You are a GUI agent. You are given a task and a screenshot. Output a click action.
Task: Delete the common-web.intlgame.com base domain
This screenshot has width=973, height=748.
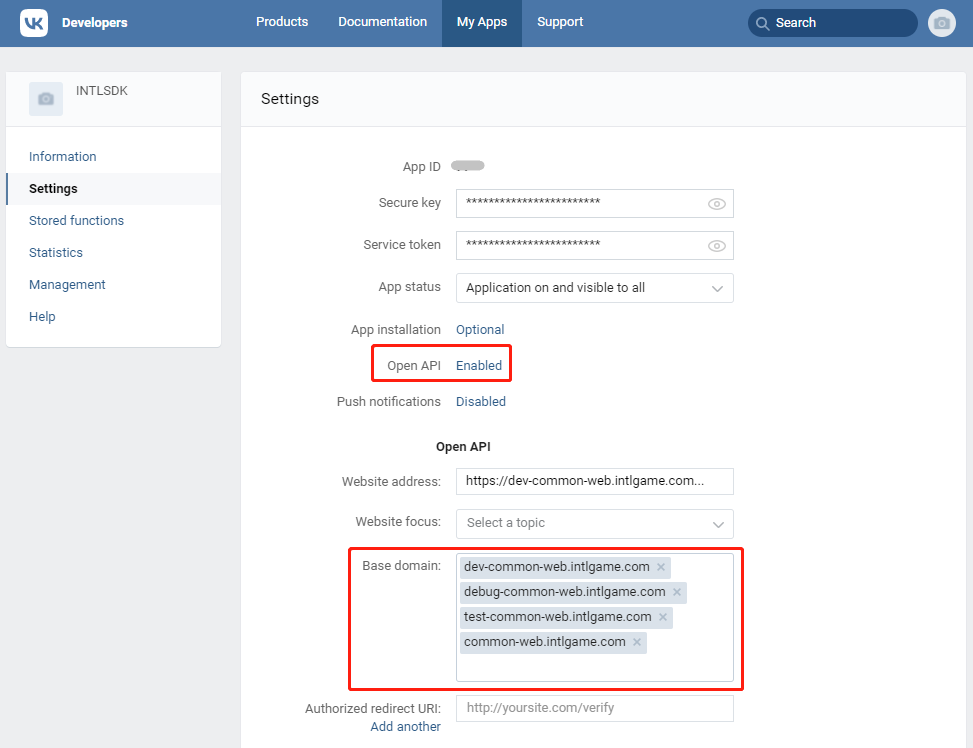point(637,642)
